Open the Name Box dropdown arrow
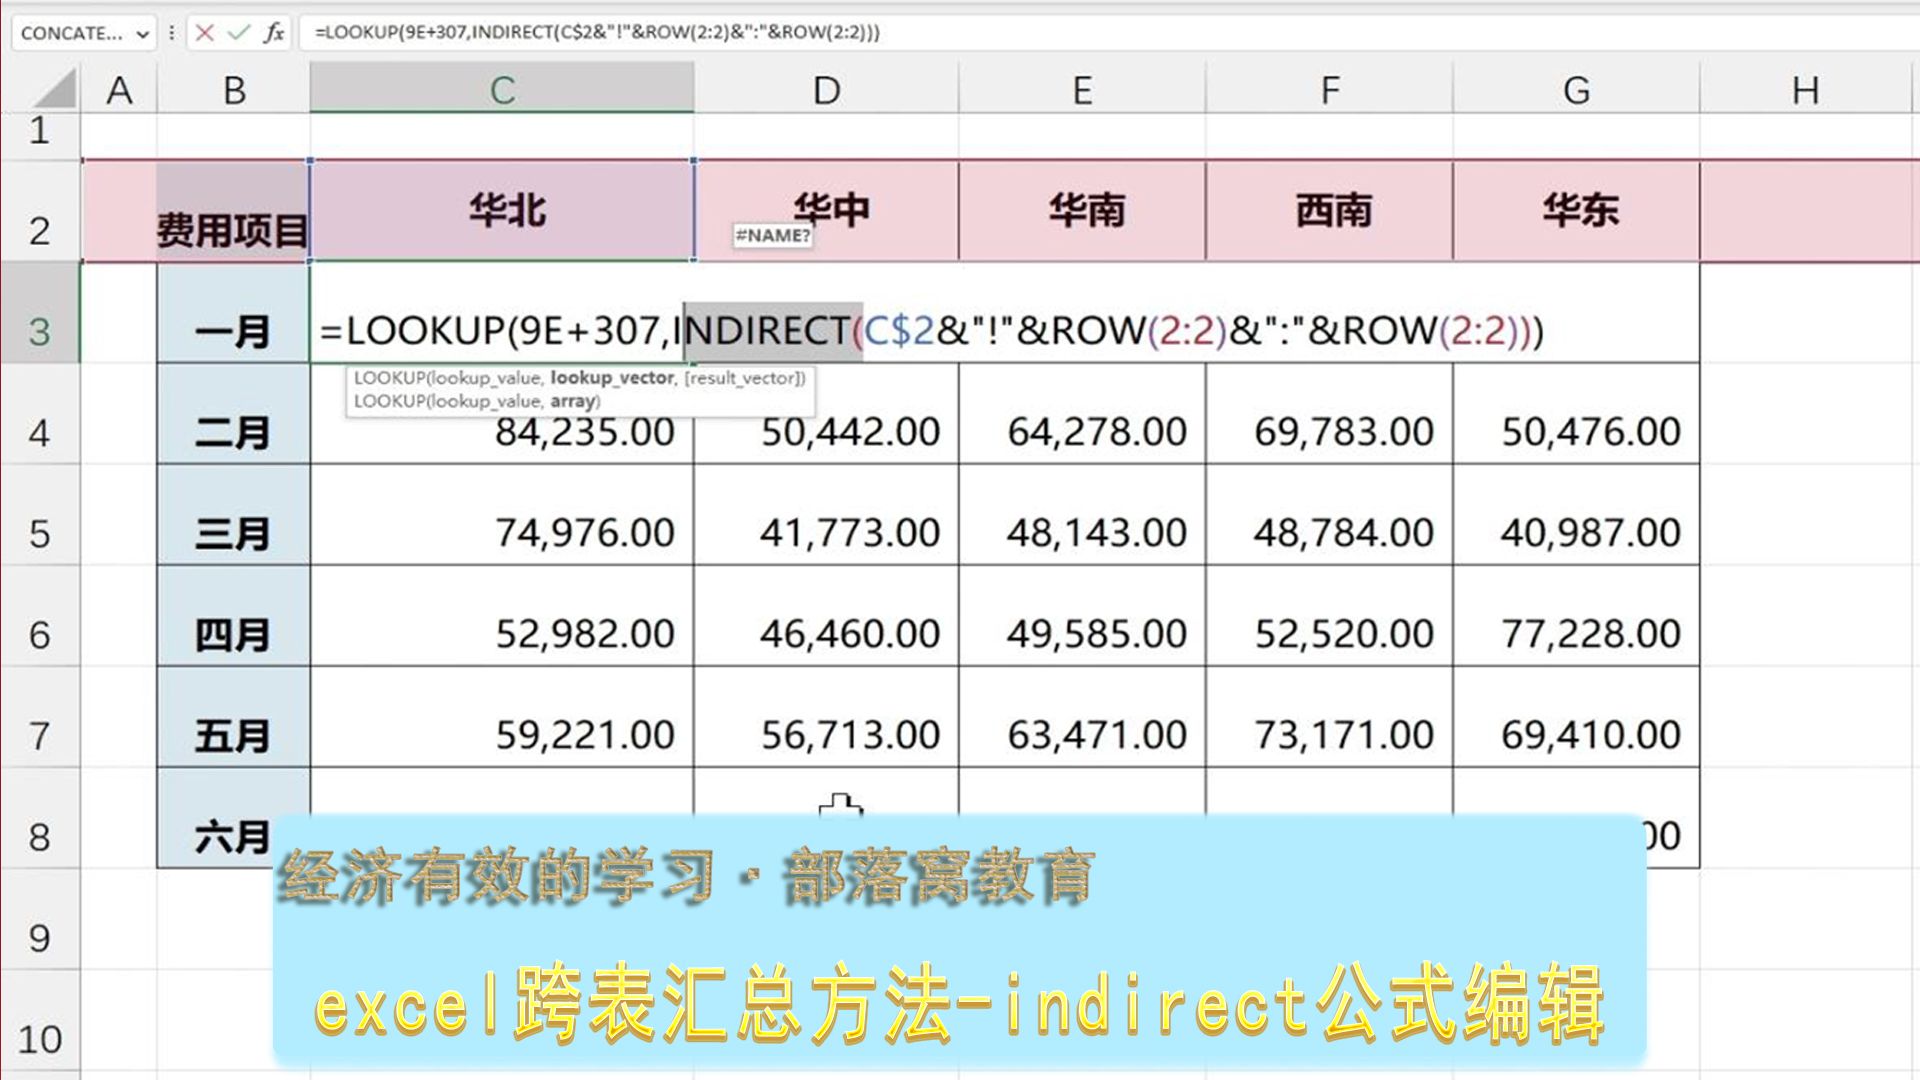Image resolution: width=1920 pixels, height=1080 pixels. click(143, 33)
